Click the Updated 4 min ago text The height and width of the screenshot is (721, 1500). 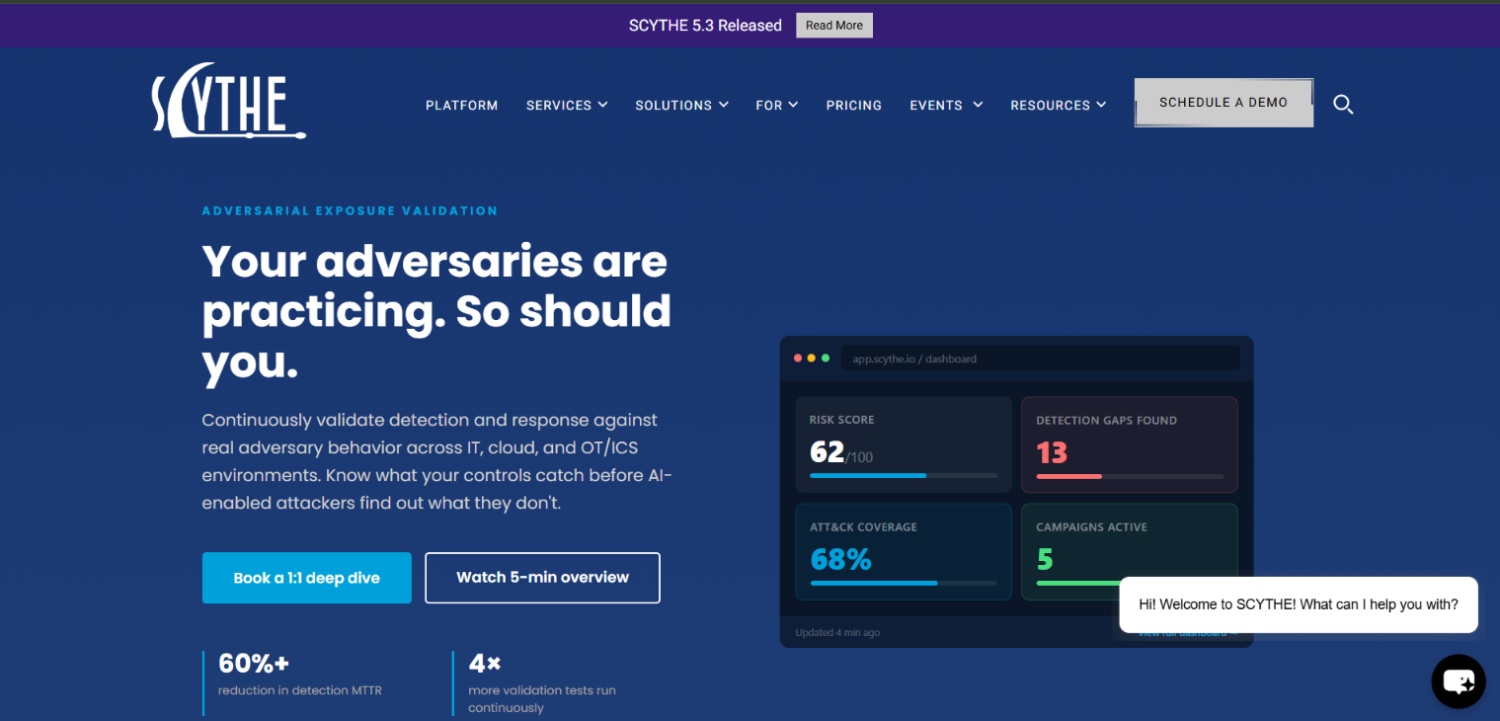838,633
